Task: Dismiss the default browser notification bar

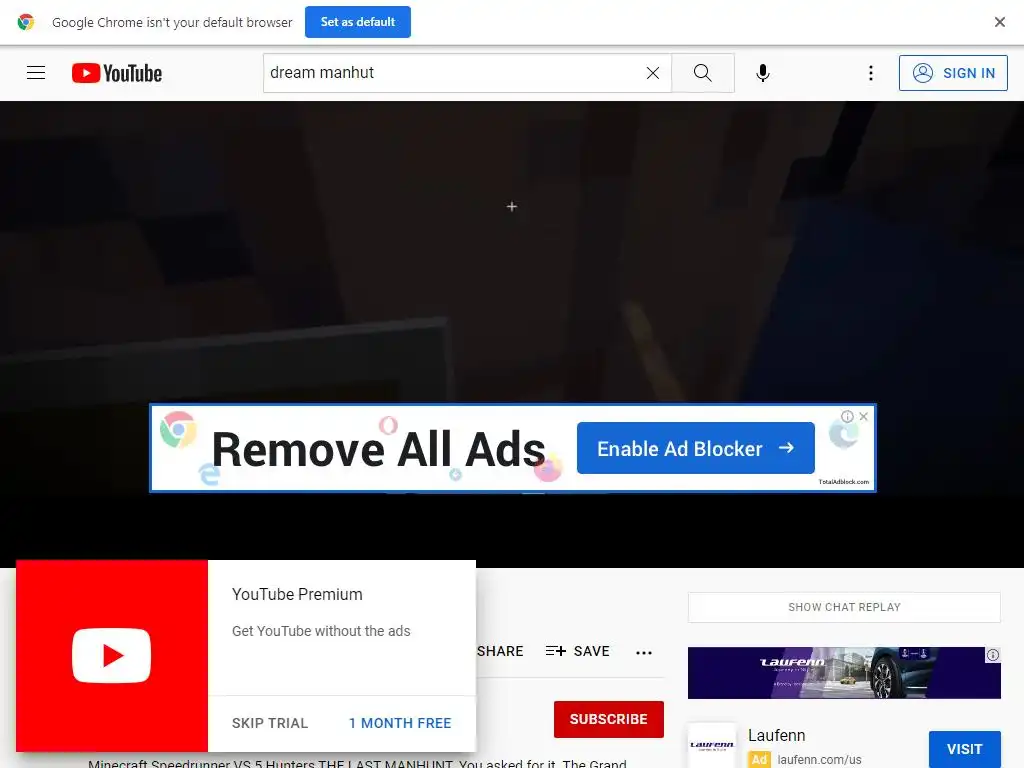Action: click(999, 22)
